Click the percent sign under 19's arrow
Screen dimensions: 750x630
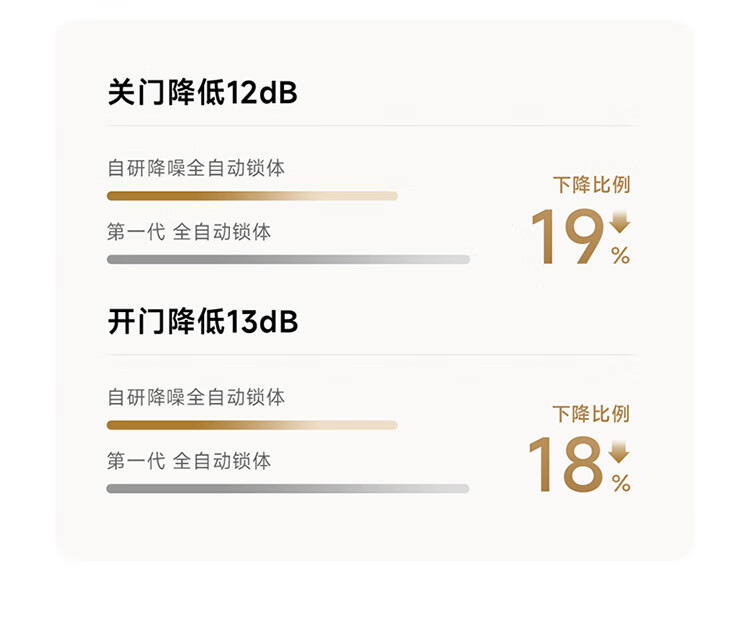pos(621,256)
